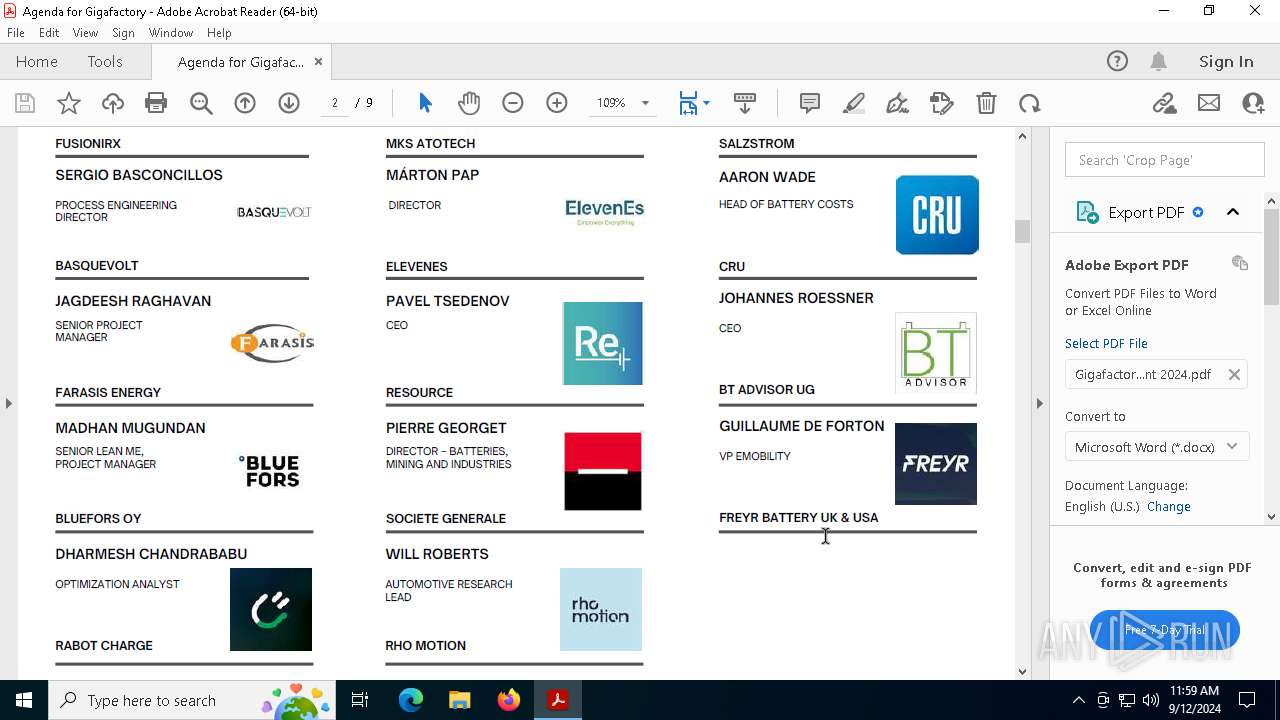Open the sign document pen tool
This screenshot has height=720, width=1280.
[898, 103]
